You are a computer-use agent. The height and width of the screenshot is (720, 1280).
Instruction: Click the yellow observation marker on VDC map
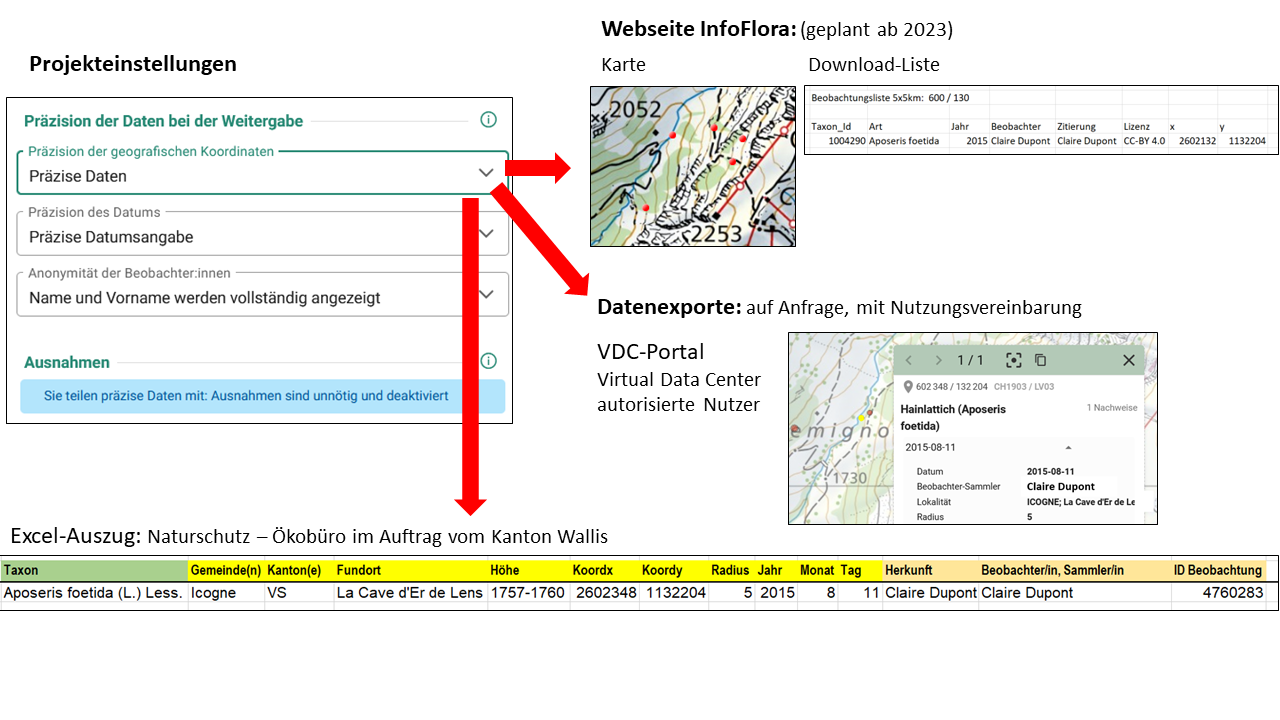tap(861, 418)
